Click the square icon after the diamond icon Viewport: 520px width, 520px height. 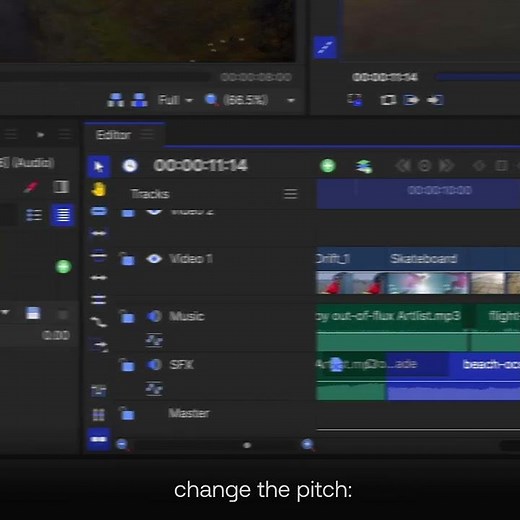(x=501, y=166)
